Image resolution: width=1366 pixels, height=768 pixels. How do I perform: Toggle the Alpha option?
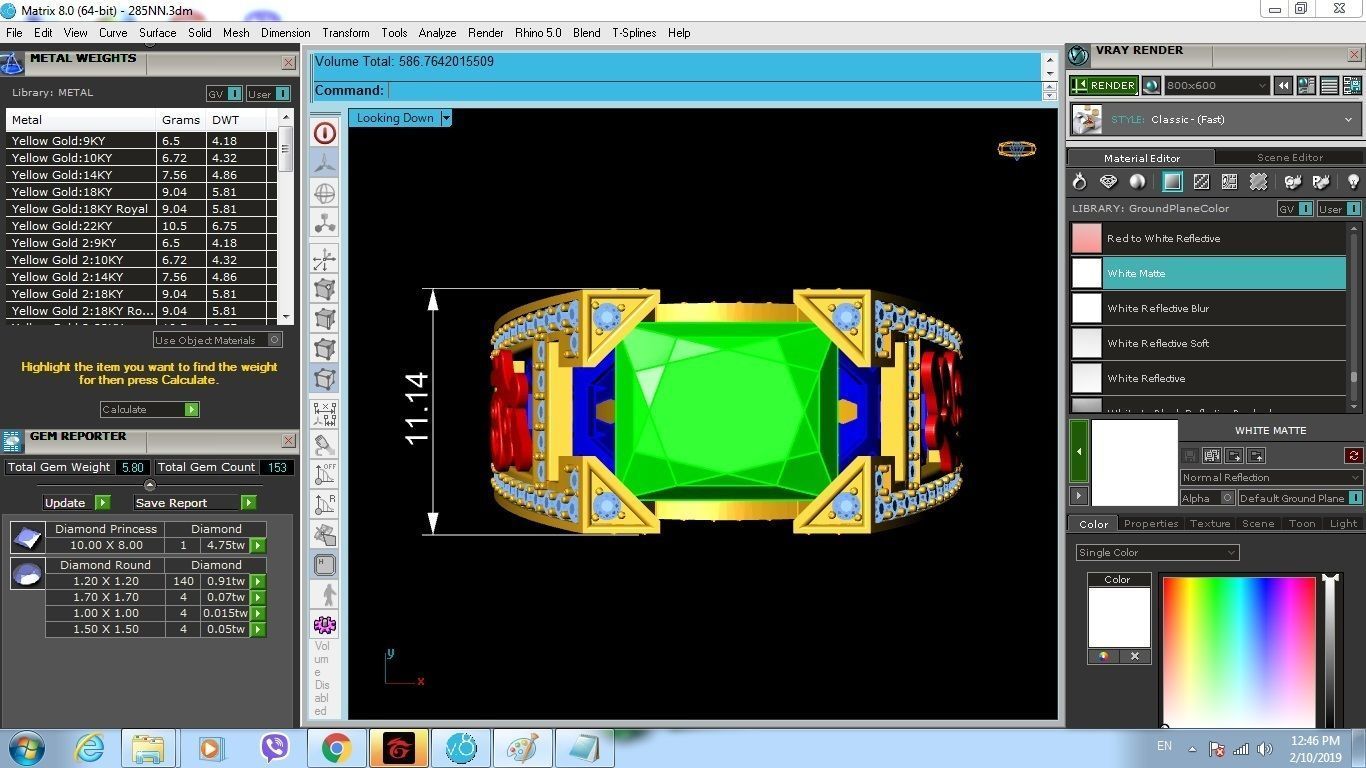pos(1207,498)
